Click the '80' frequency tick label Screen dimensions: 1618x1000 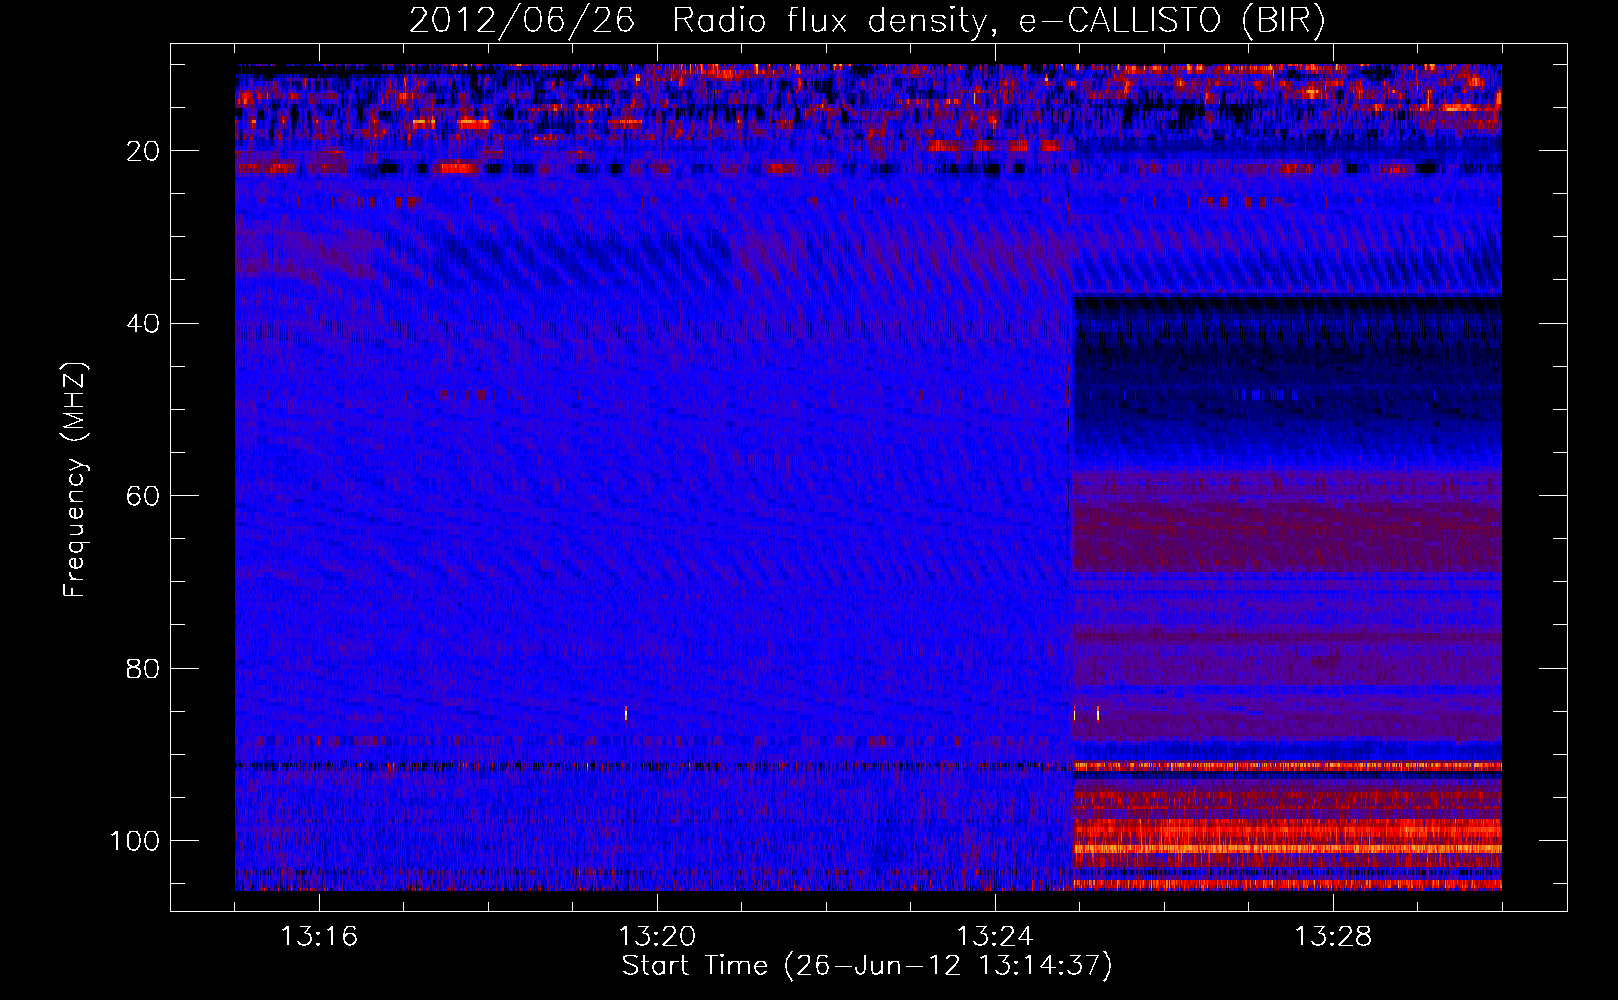pos(144,668)
